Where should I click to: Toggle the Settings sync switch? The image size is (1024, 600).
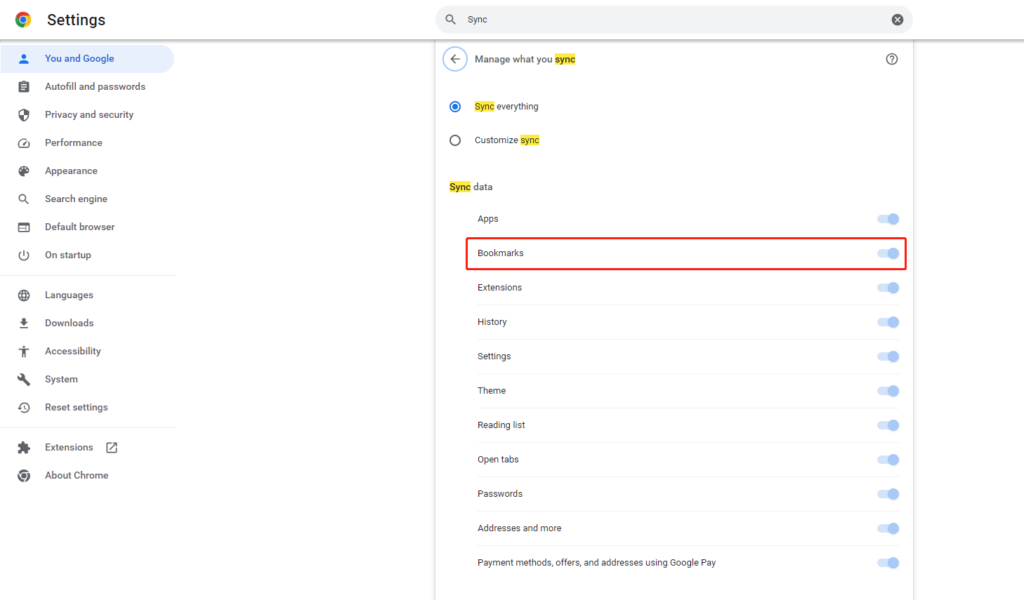pos(888,356)
